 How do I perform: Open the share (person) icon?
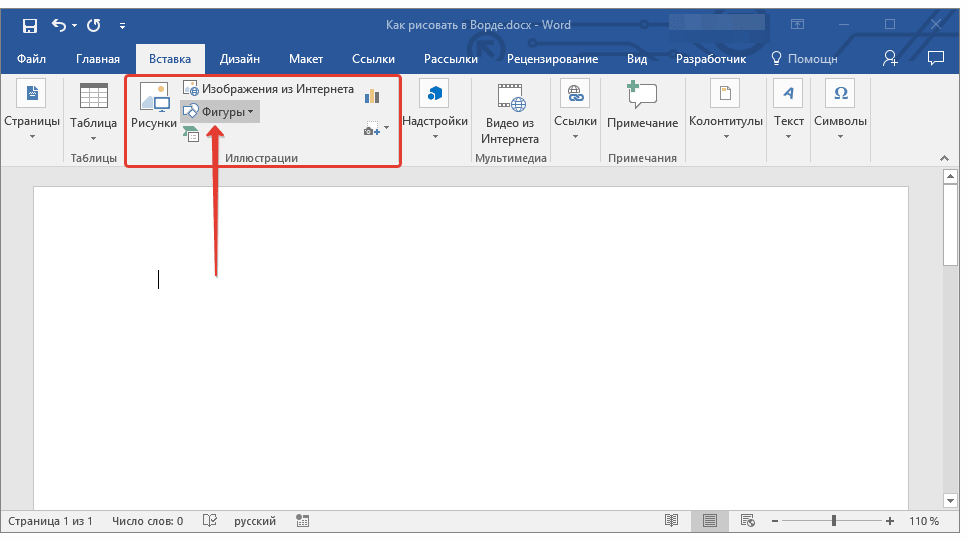click(890, 59)
